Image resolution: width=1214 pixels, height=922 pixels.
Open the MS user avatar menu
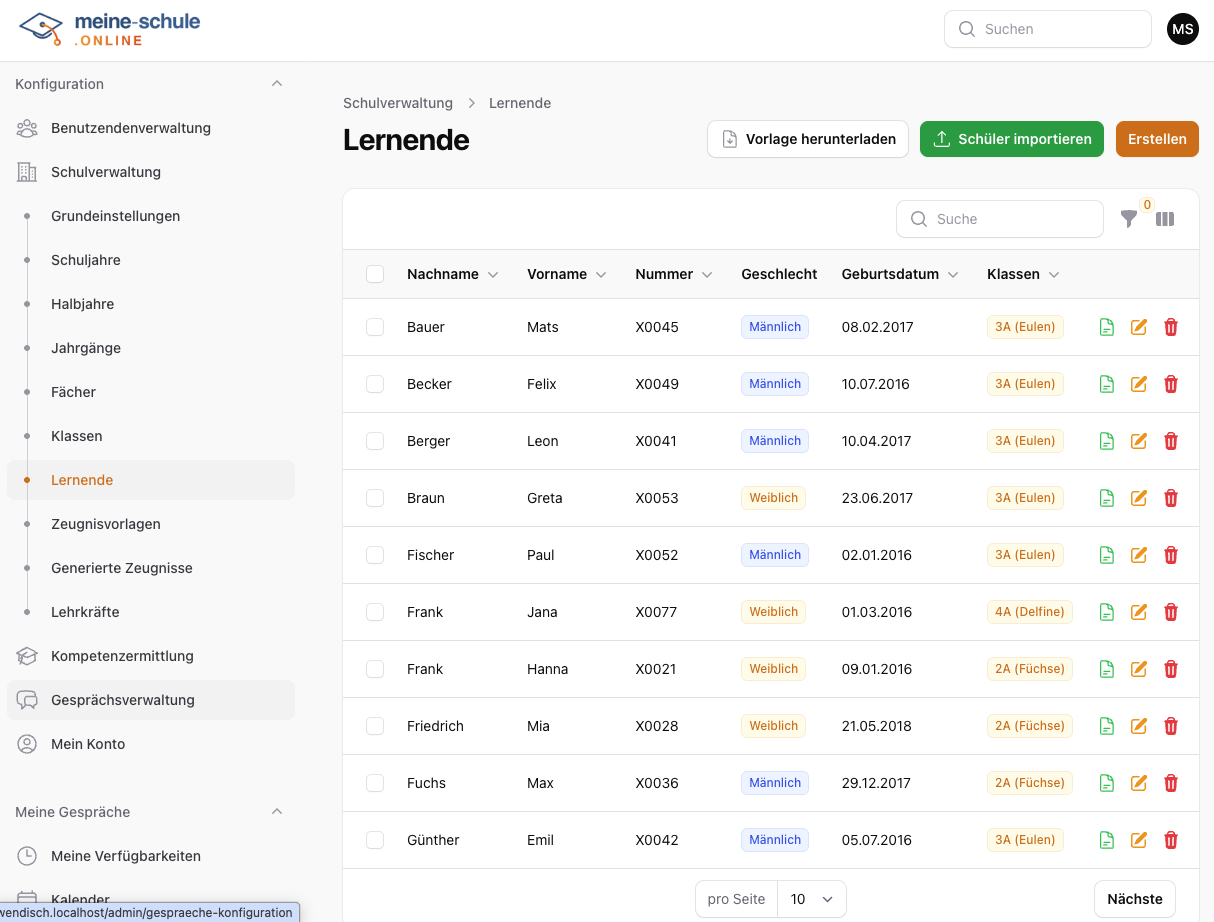pyautogui.click(x=1183, y=29)
